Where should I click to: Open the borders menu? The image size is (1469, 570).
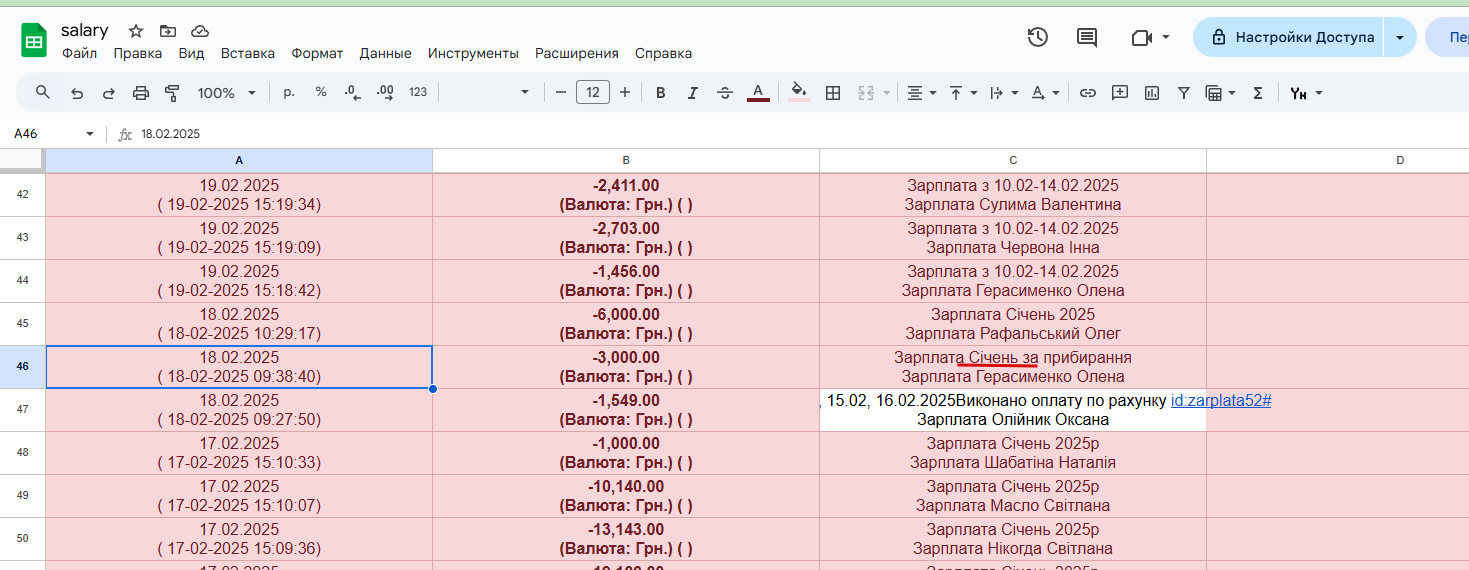pyautogui.click(x=832, y=92)
